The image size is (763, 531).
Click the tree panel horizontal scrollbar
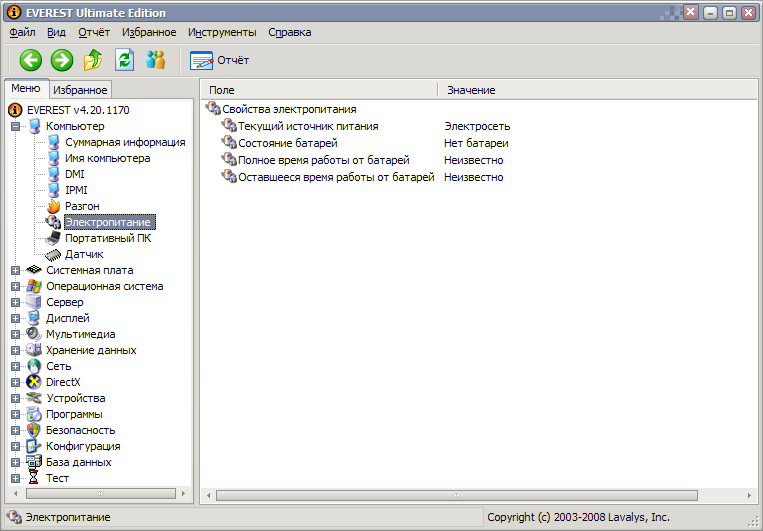pos(100,494)
